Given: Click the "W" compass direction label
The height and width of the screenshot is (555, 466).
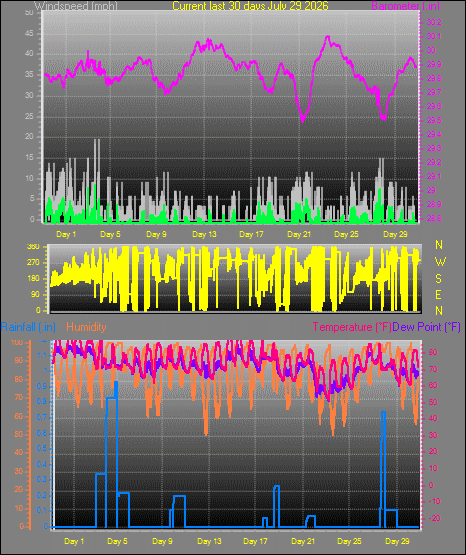Looking at the screenshot, I should (x=440, y=262).
